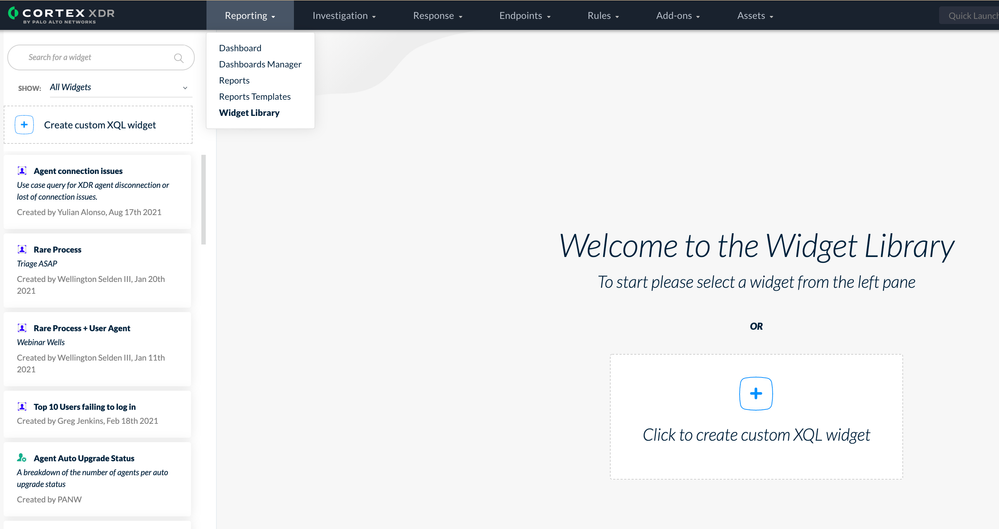
Task: Click the icon next to Rare Process widget
Action: (22, 249)
